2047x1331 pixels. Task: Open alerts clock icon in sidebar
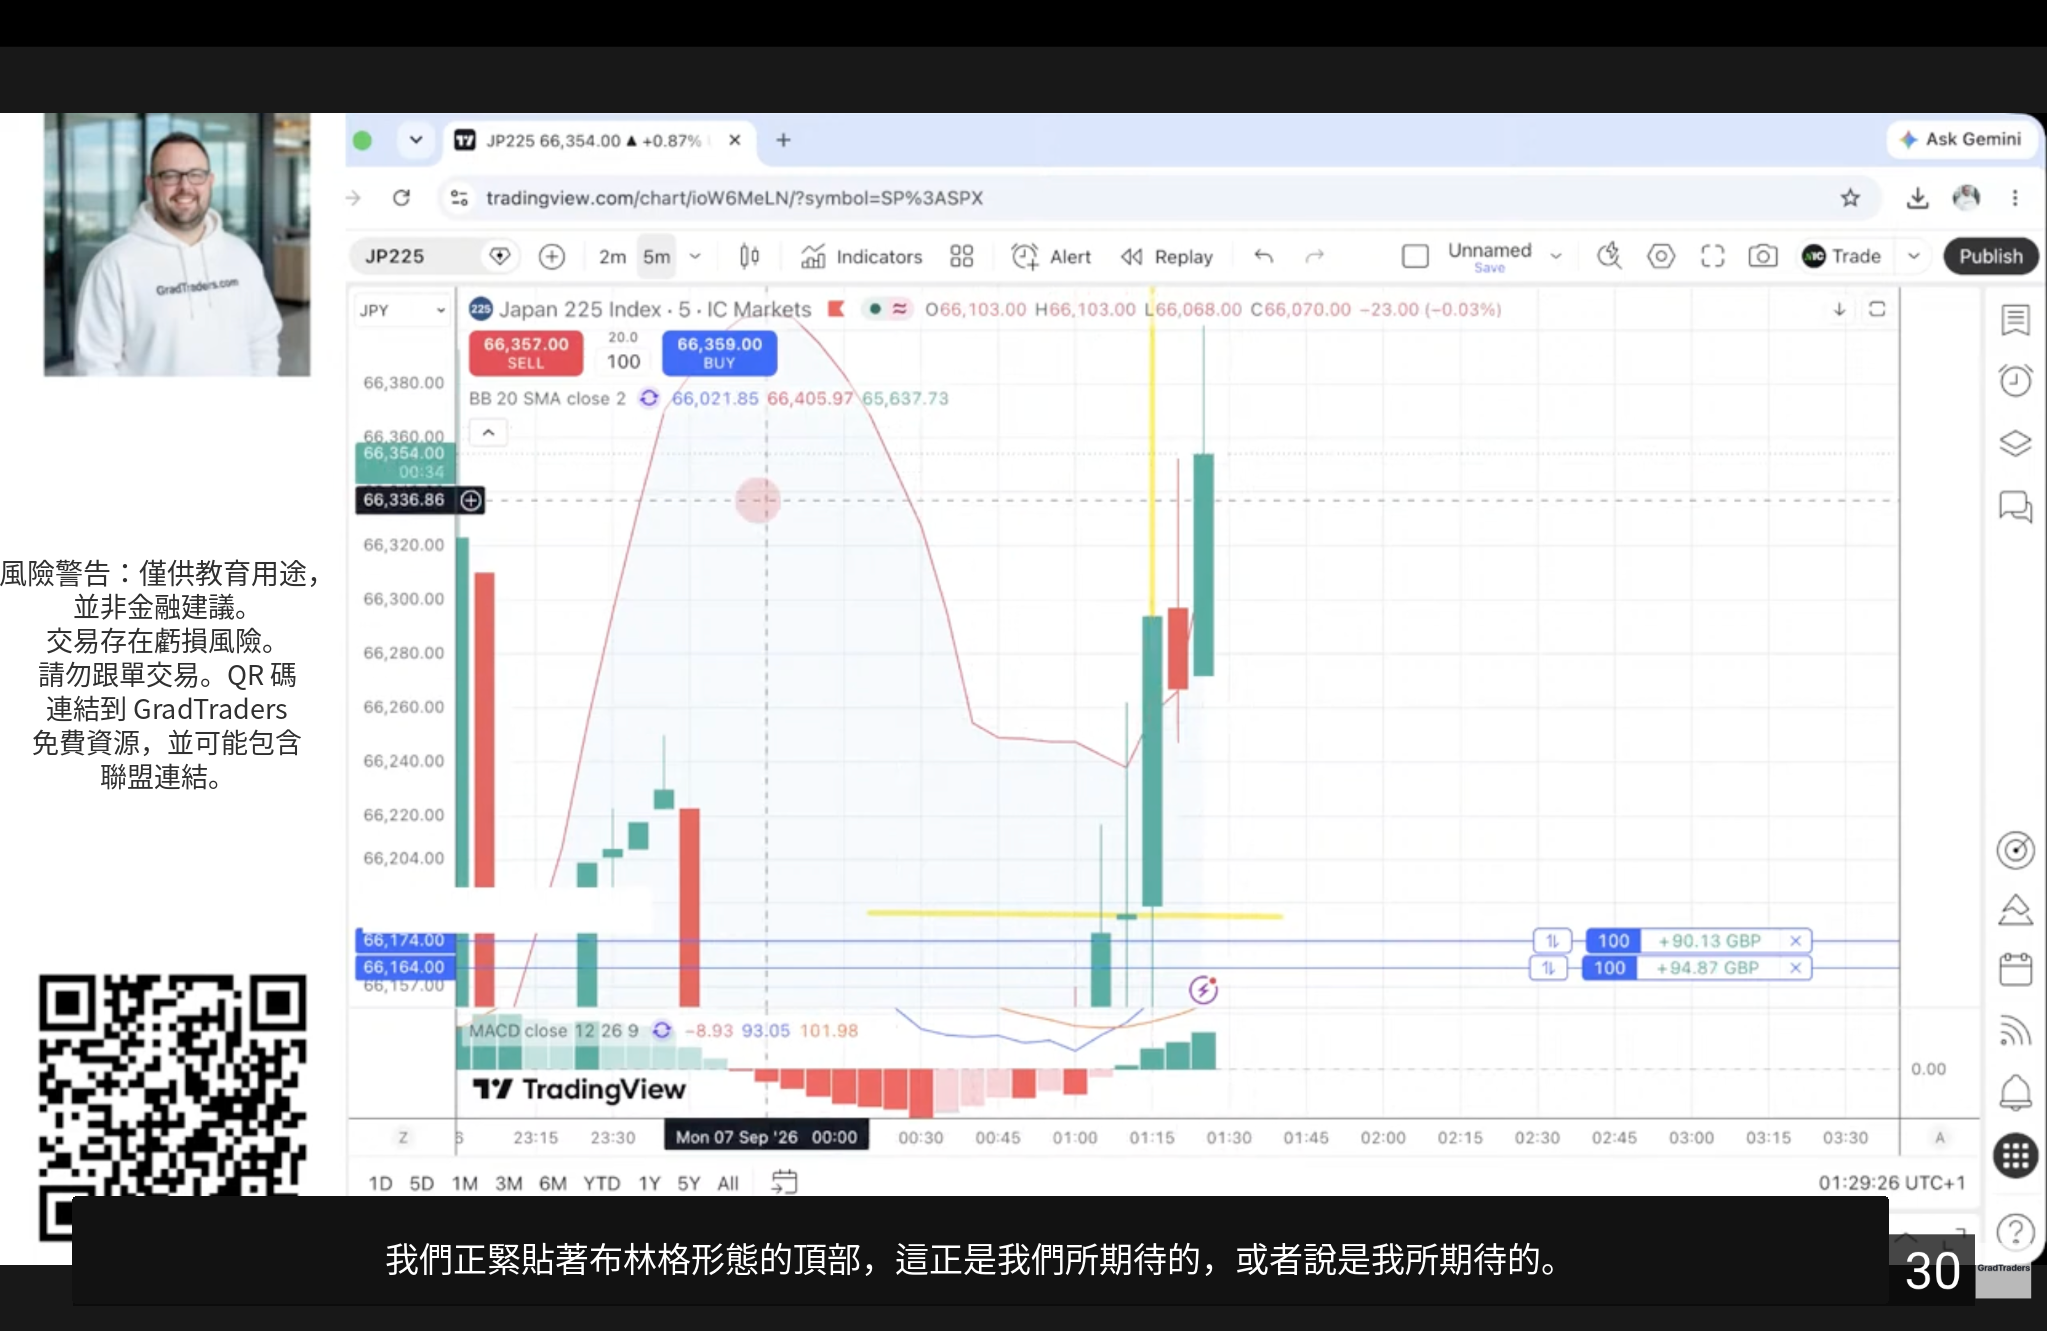(2015, 380)
